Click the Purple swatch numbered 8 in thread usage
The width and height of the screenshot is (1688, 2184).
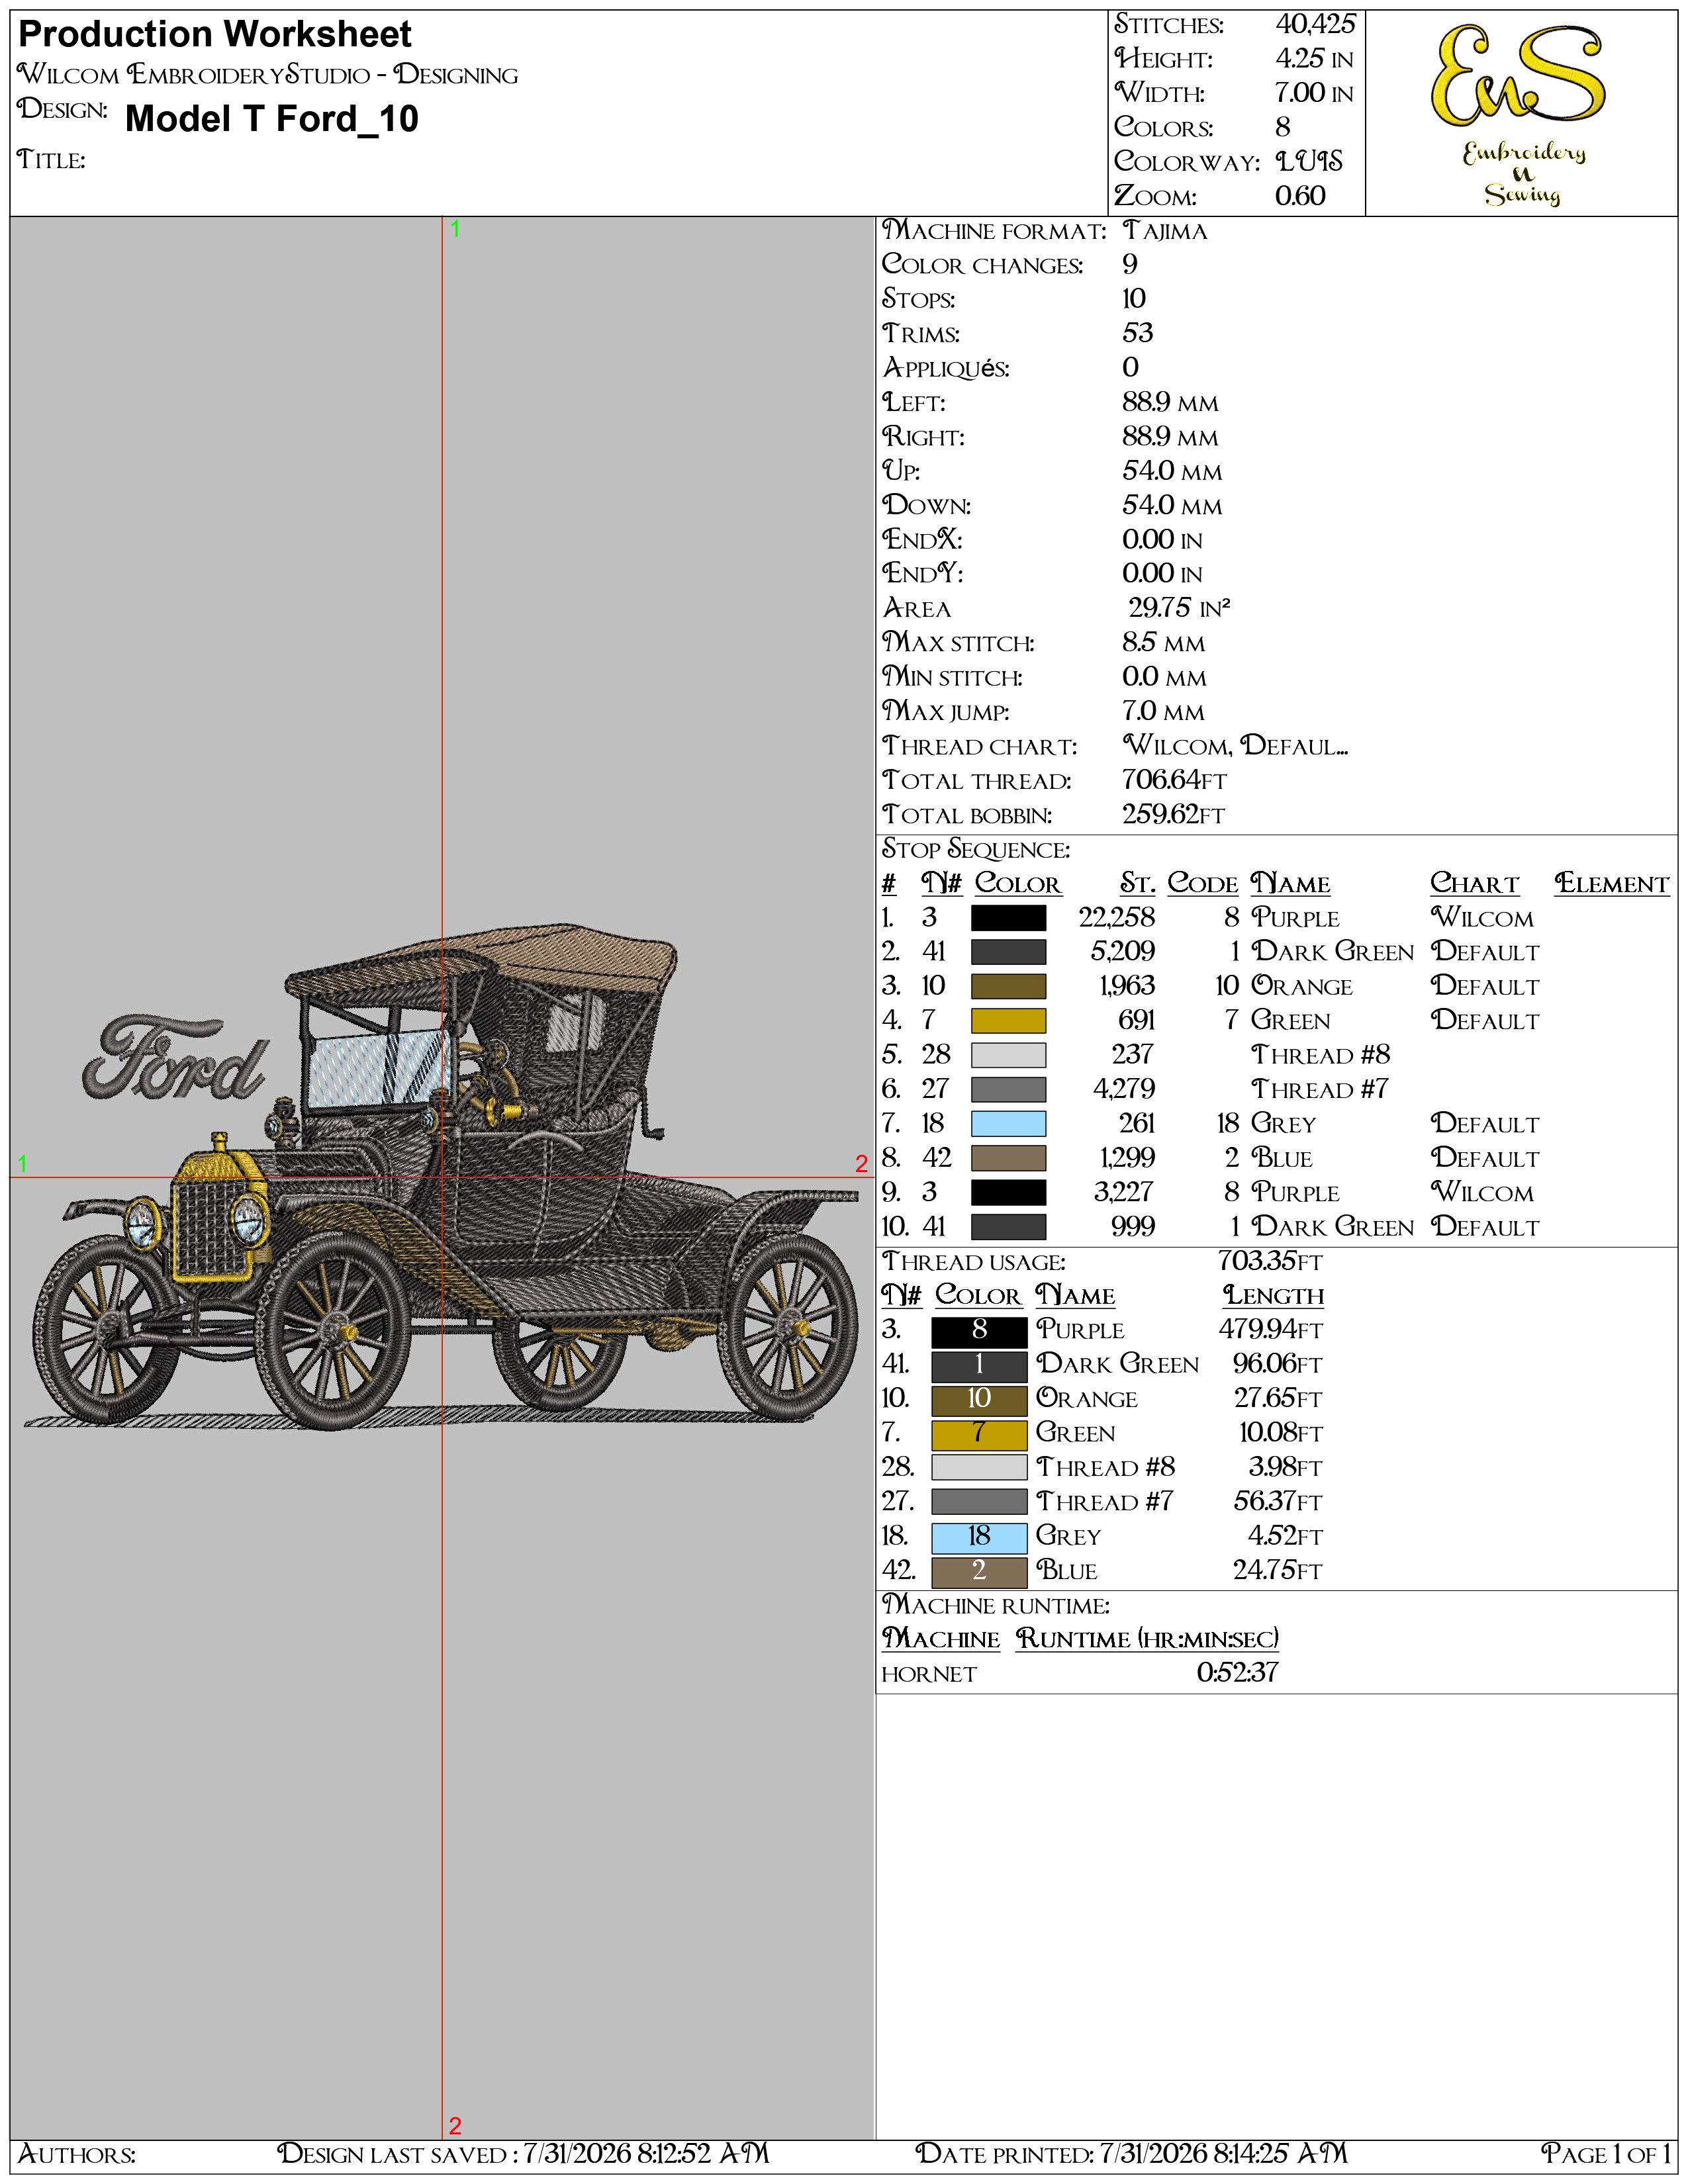click(979, 1331)
